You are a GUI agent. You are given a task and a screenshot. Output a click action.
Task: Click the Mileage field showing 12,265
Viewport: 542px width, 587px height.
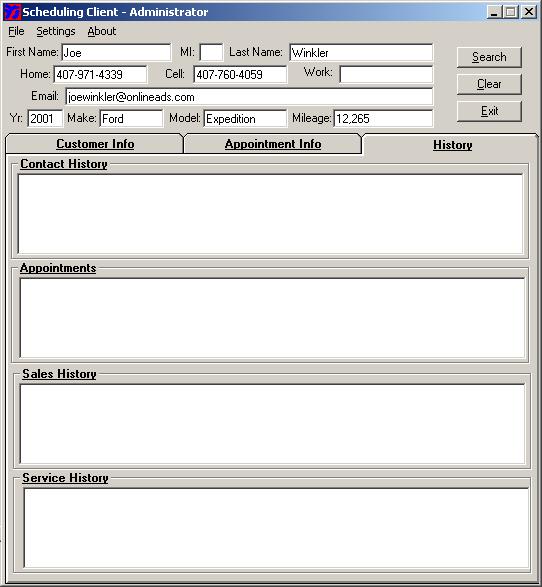point(383,119)
